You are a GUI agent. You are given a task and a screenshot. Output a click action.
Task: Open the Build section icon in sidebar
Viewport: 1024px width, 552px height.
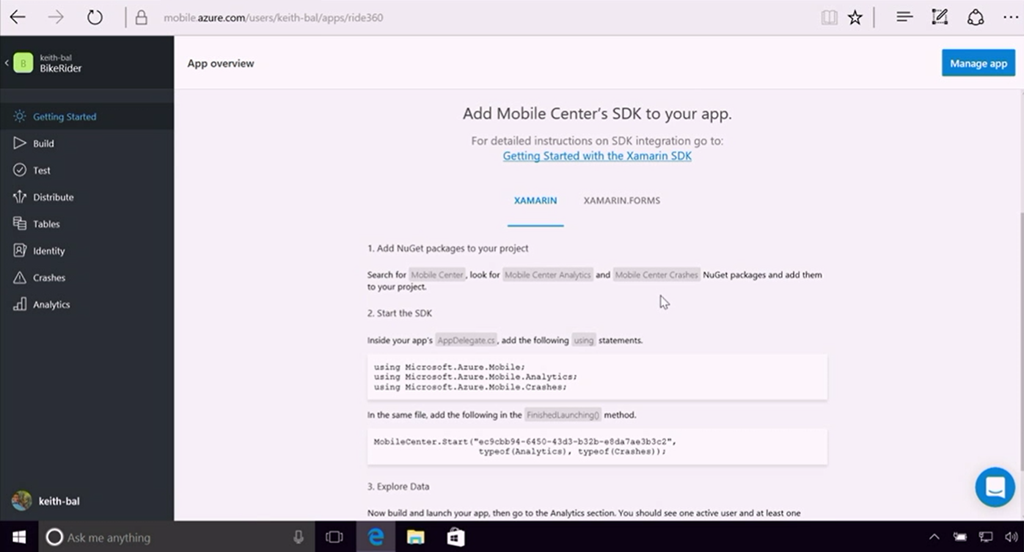[x=19, y=143]
